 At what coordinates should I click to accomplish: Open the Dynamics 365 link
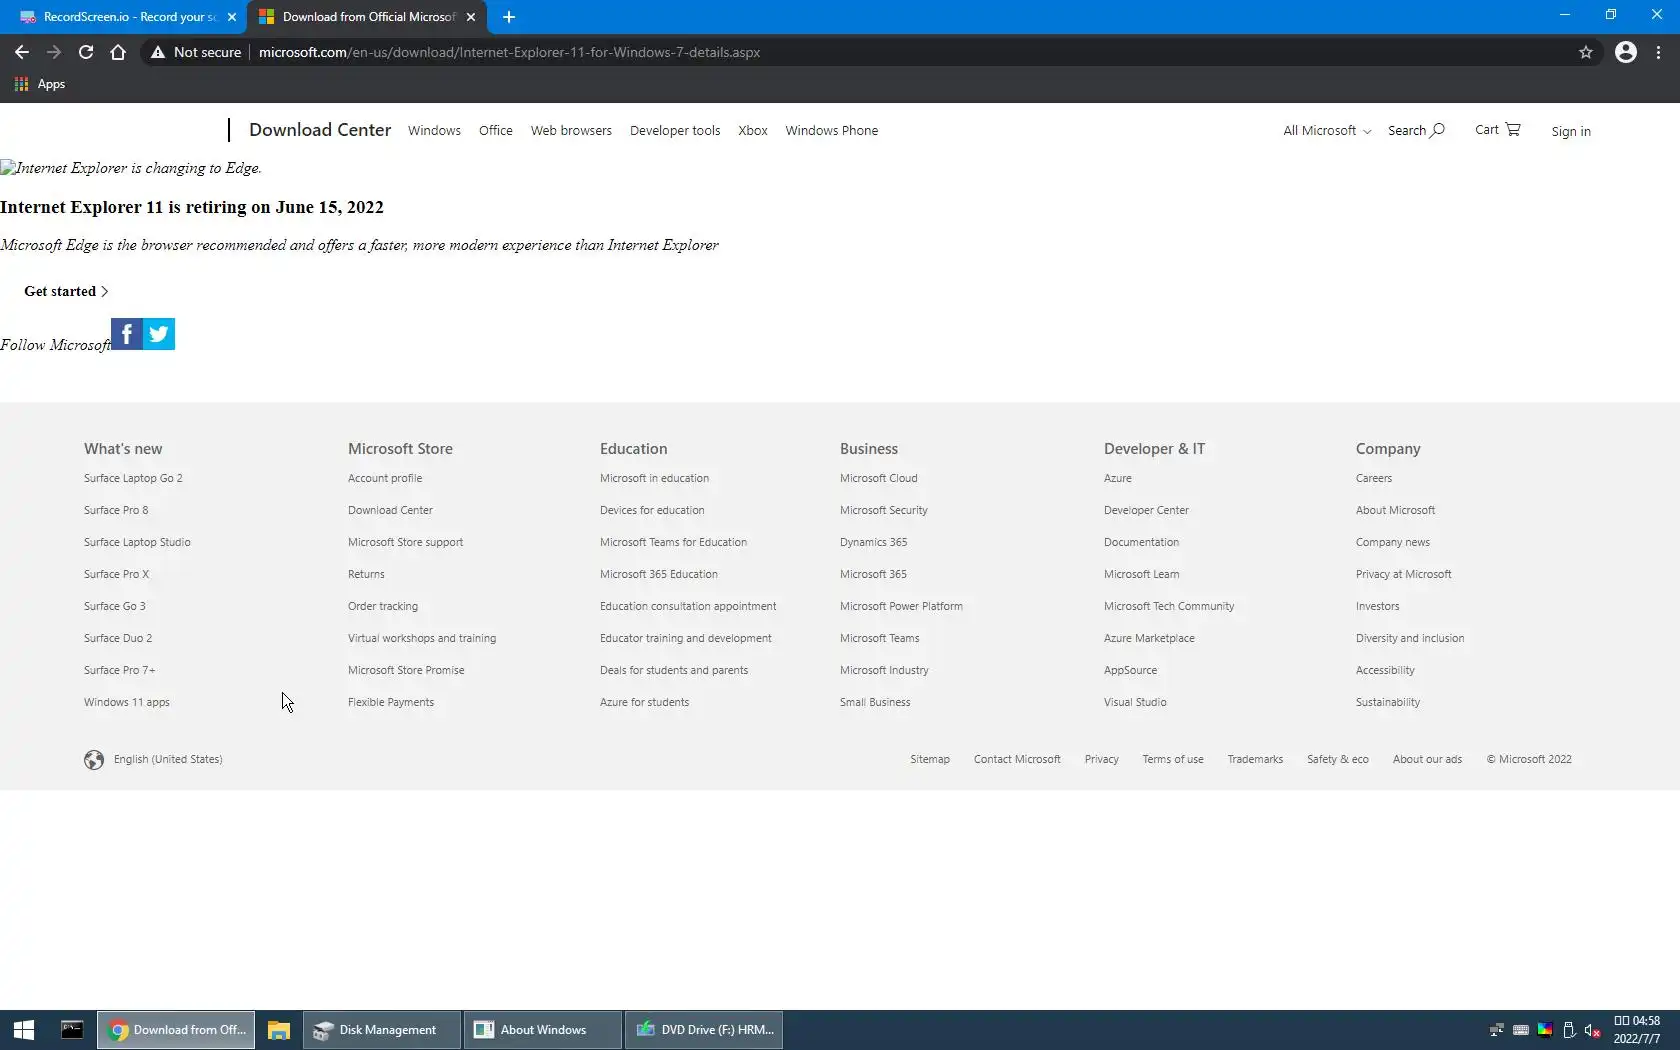(874, 542)
